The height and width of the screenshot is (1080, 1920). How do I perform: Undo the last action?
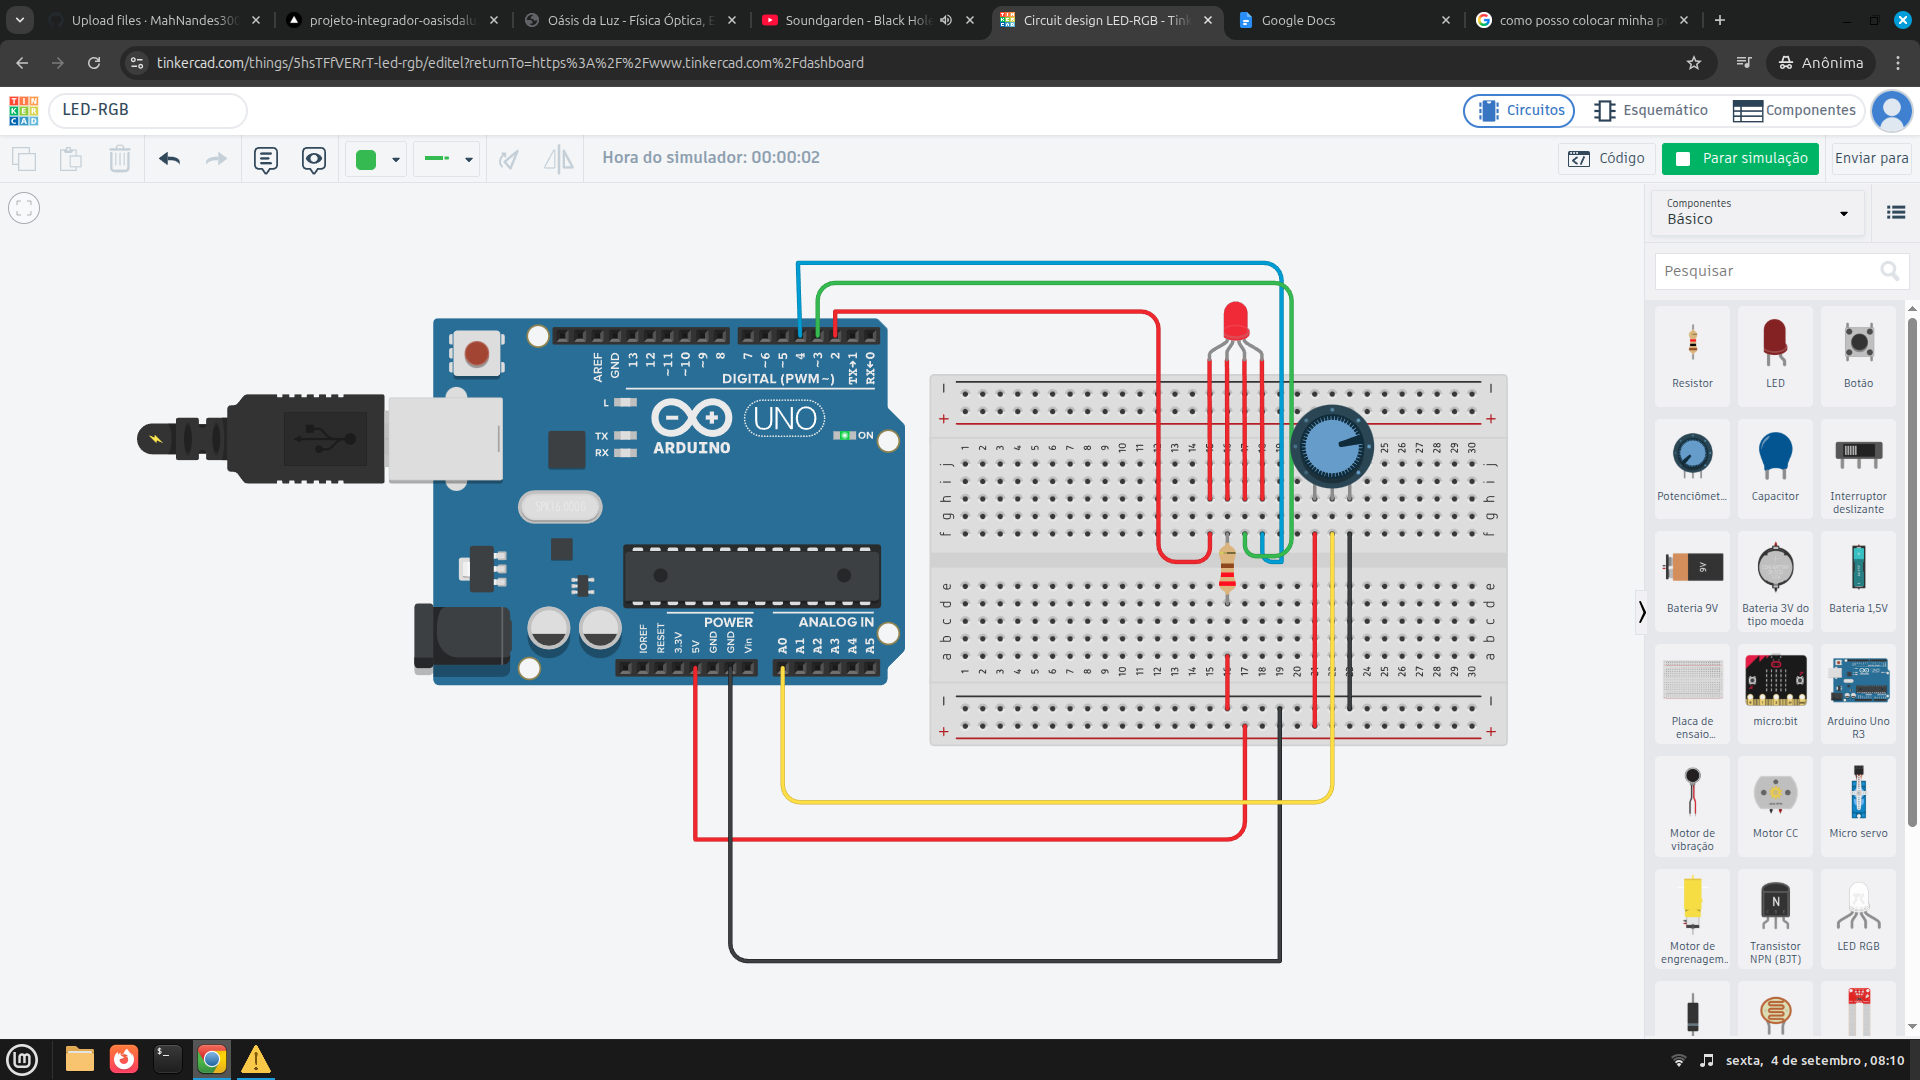(x=170, y=159)
